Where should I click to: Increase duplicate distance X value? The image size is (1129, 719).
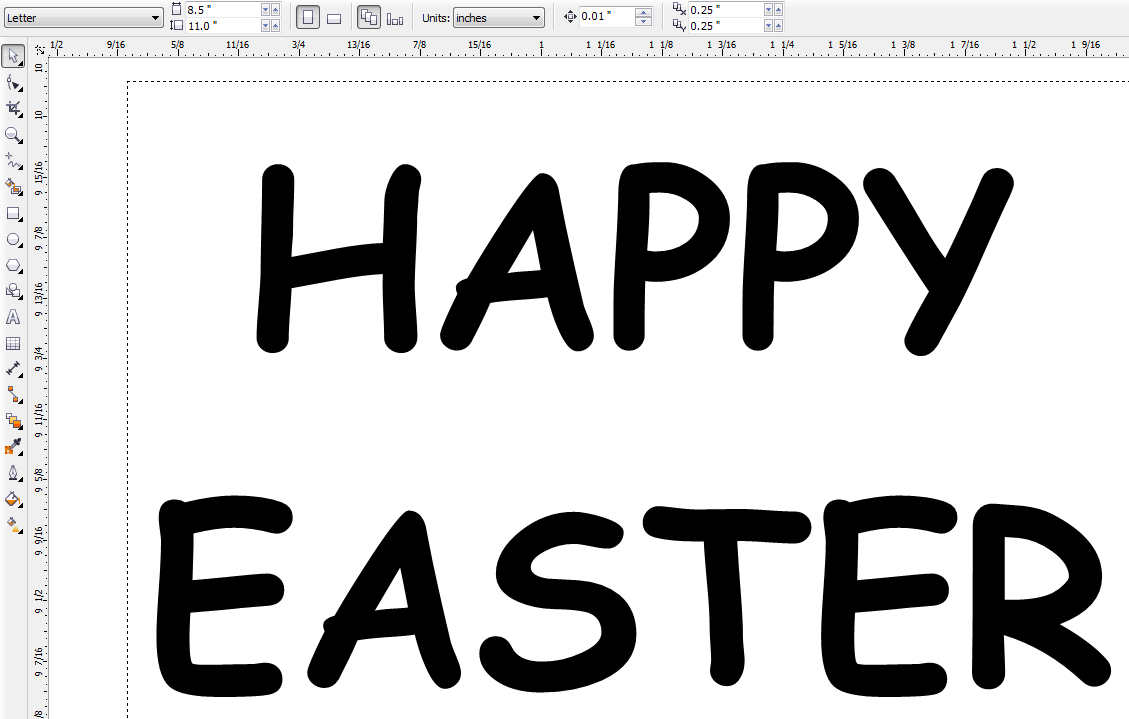[x=778, y=9]
